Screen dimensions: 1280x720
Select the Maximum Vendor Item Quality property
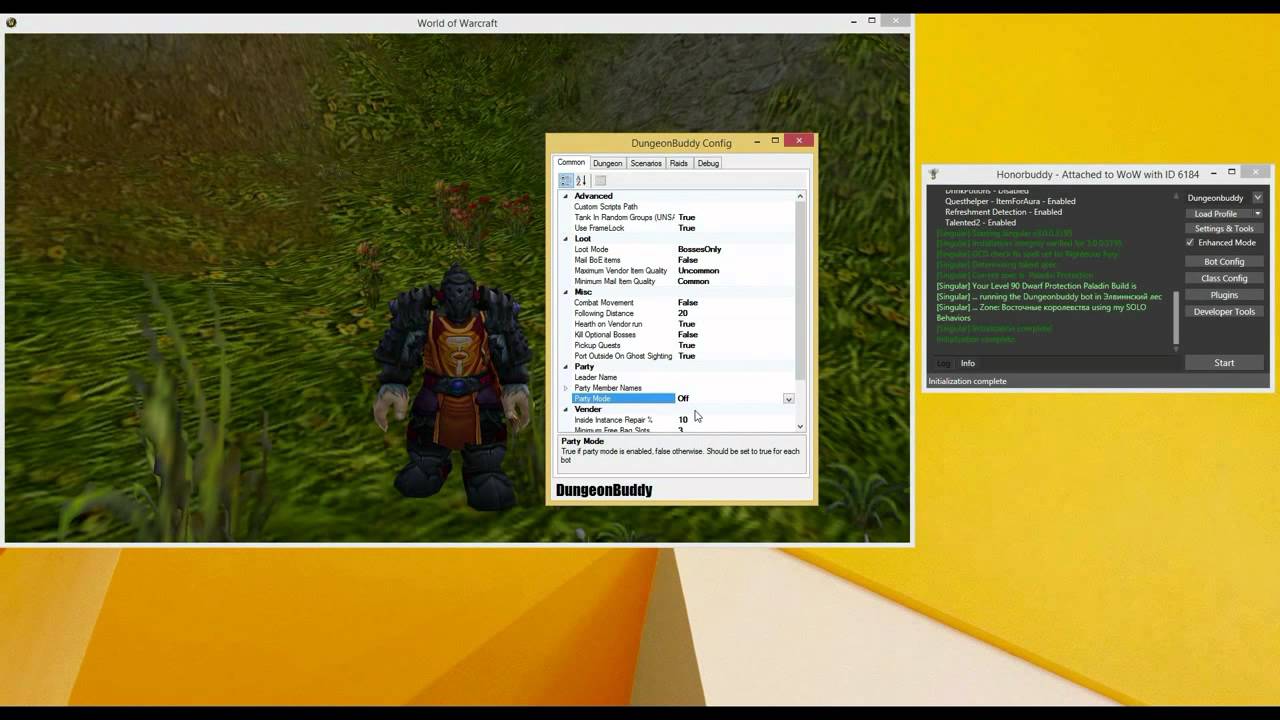pos(621,271)
